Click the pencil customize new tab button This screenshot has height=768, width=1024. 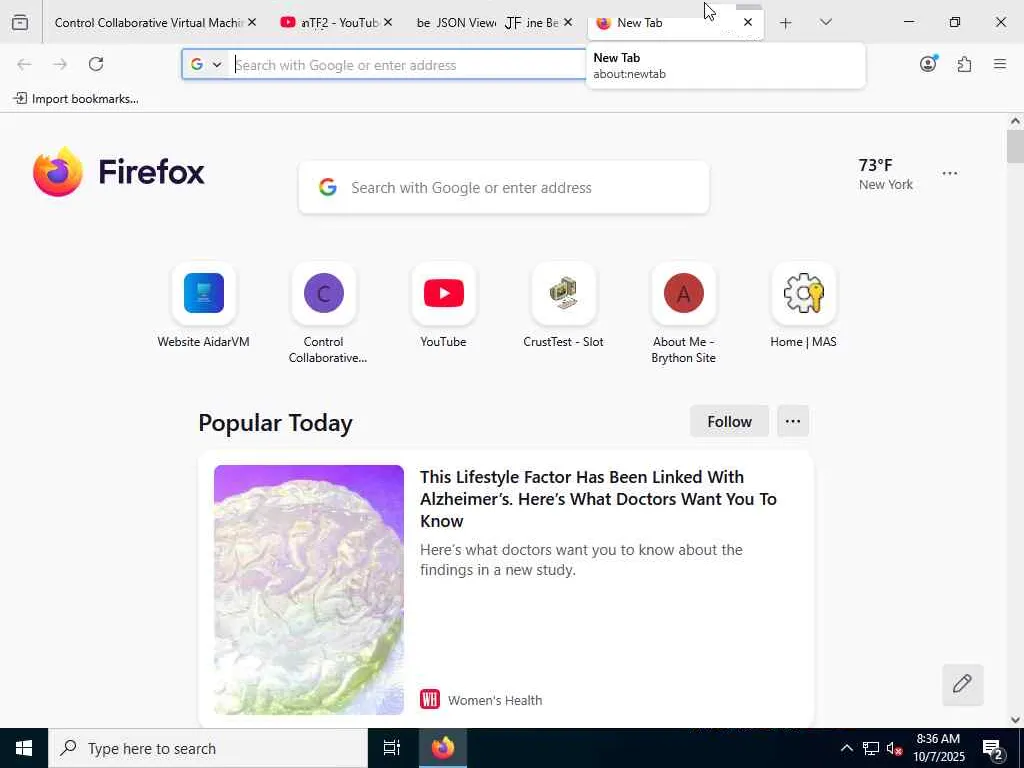pyautogui.click(x=963, y=684)
